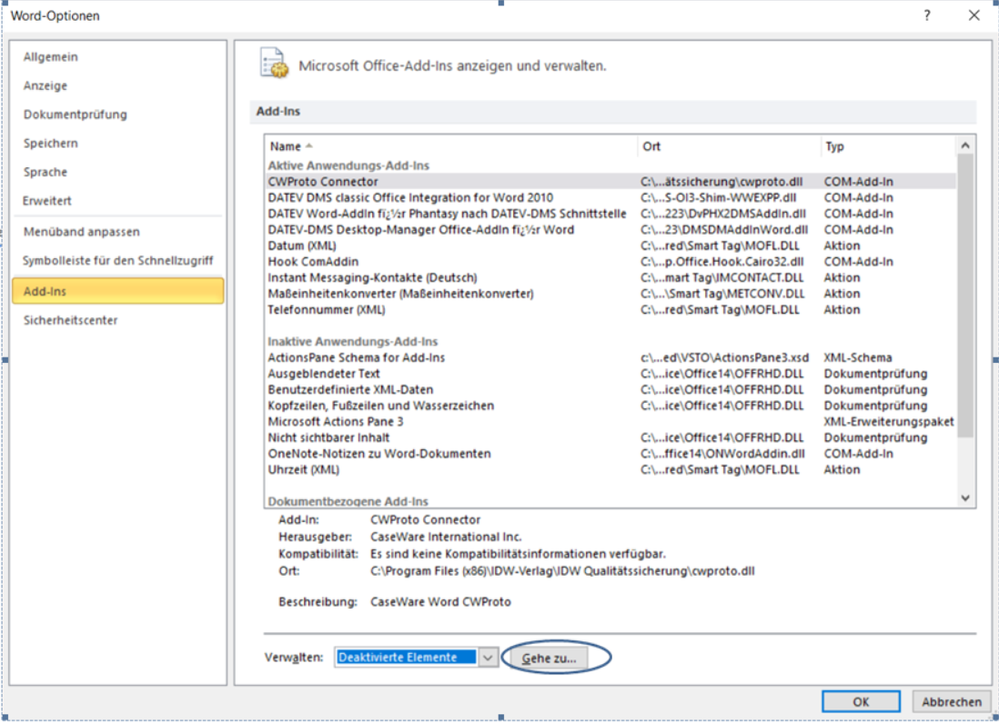The width and height of the screenshot is (999, 723).
Task: Select ActionsPane Schema for Add-Ins
Action: pyautogui.click(x=610, y=357)
